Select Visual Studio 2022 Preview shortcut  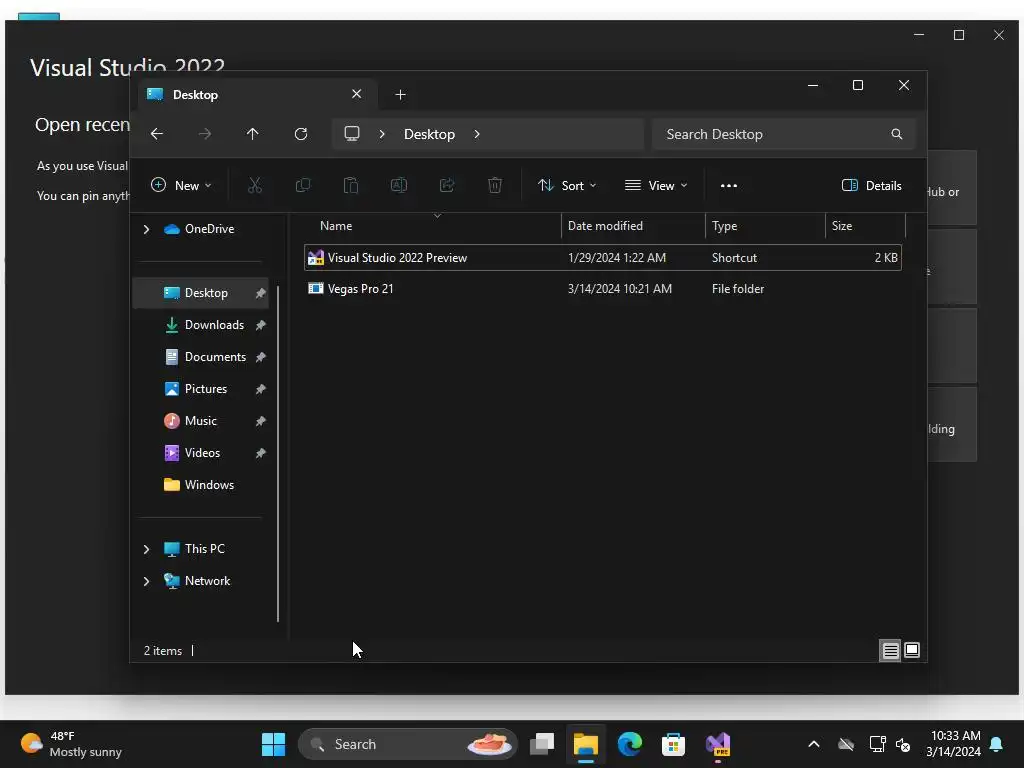coord(603,257)
